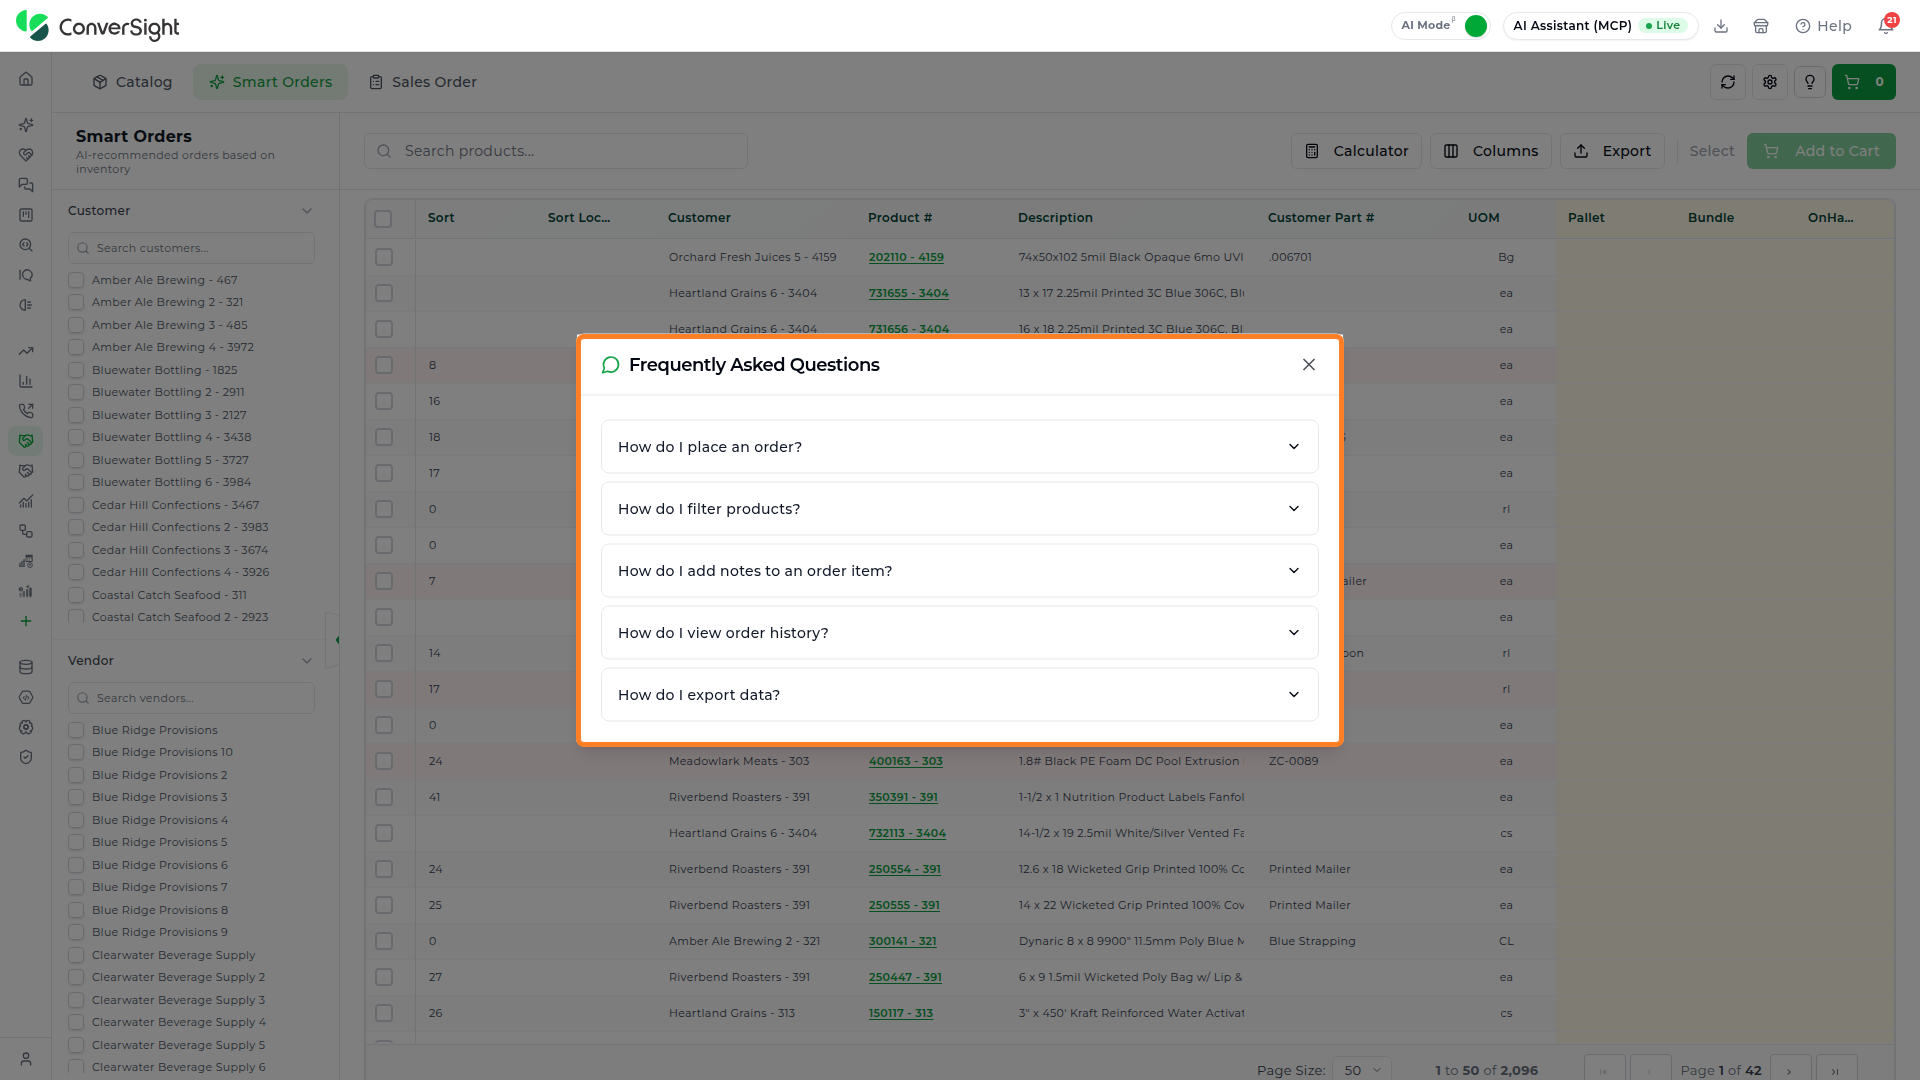Click the database icon in sidebar
Screen dimensions: 1920x1080
(26, 667)
